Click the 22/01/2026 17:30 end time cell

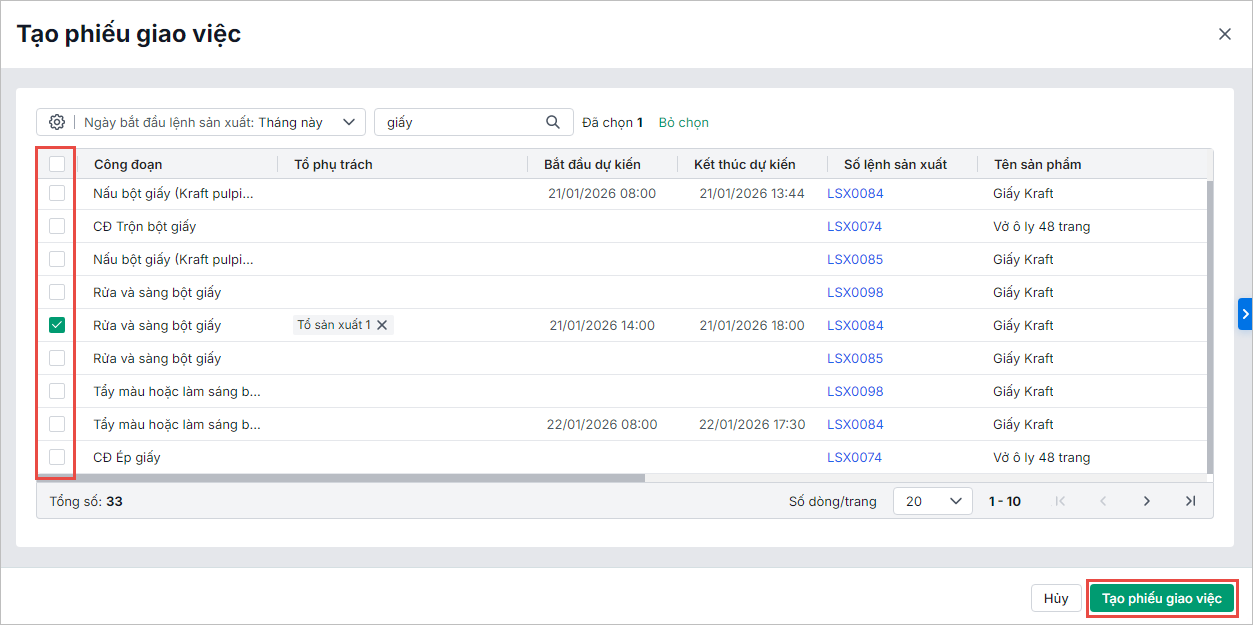(x=752, y=424)
